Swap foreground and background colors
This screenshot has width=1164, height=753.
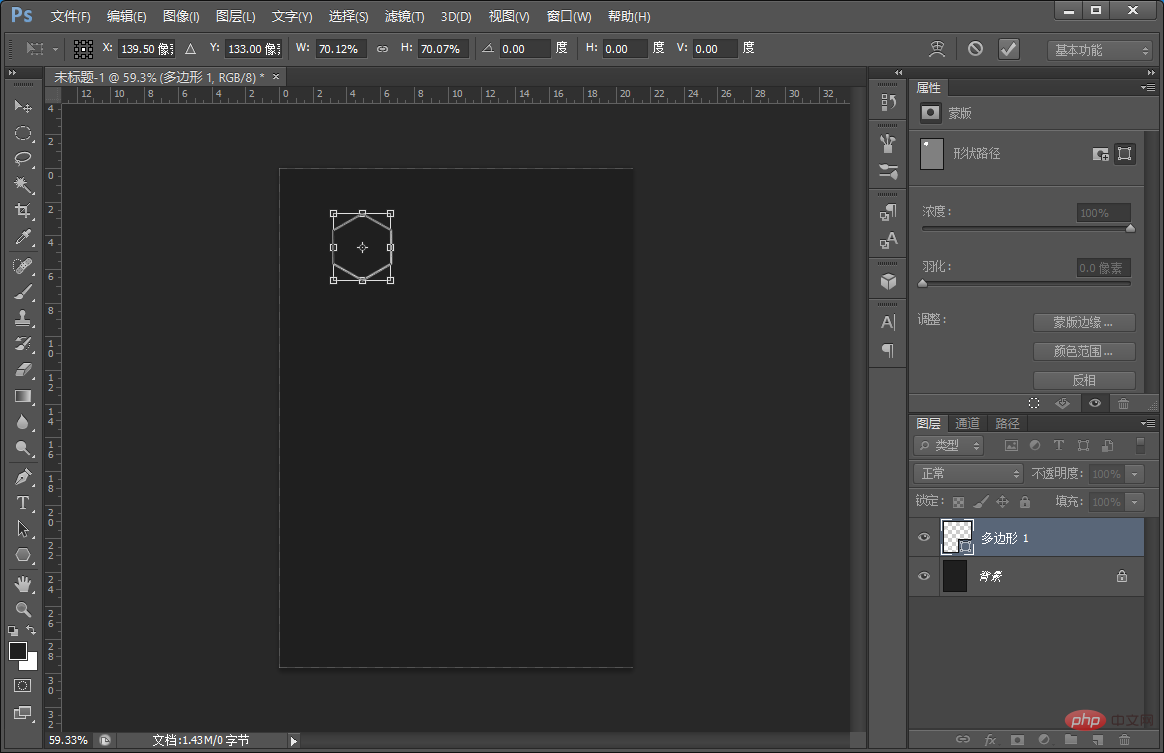(x=31, y=630)
